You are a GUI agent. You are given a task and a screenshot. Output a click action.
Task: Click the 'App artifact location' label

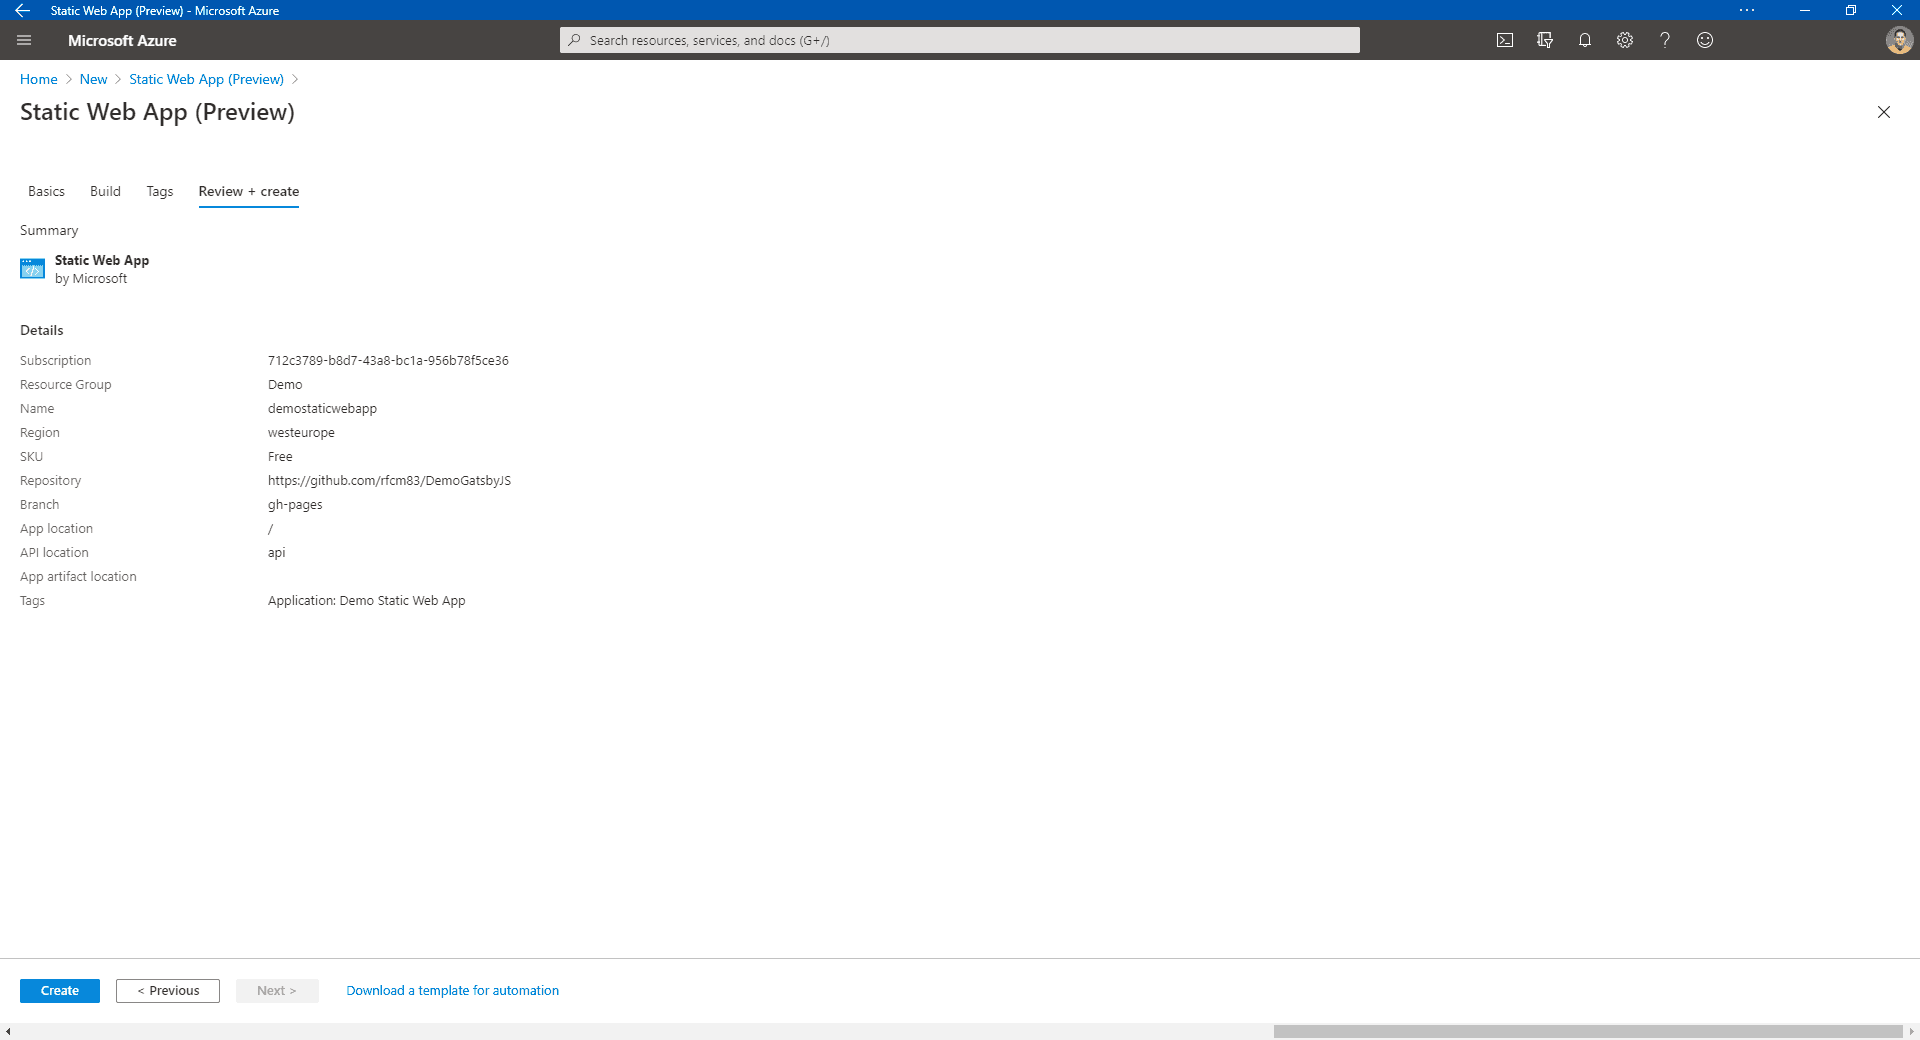click(78, 577)
